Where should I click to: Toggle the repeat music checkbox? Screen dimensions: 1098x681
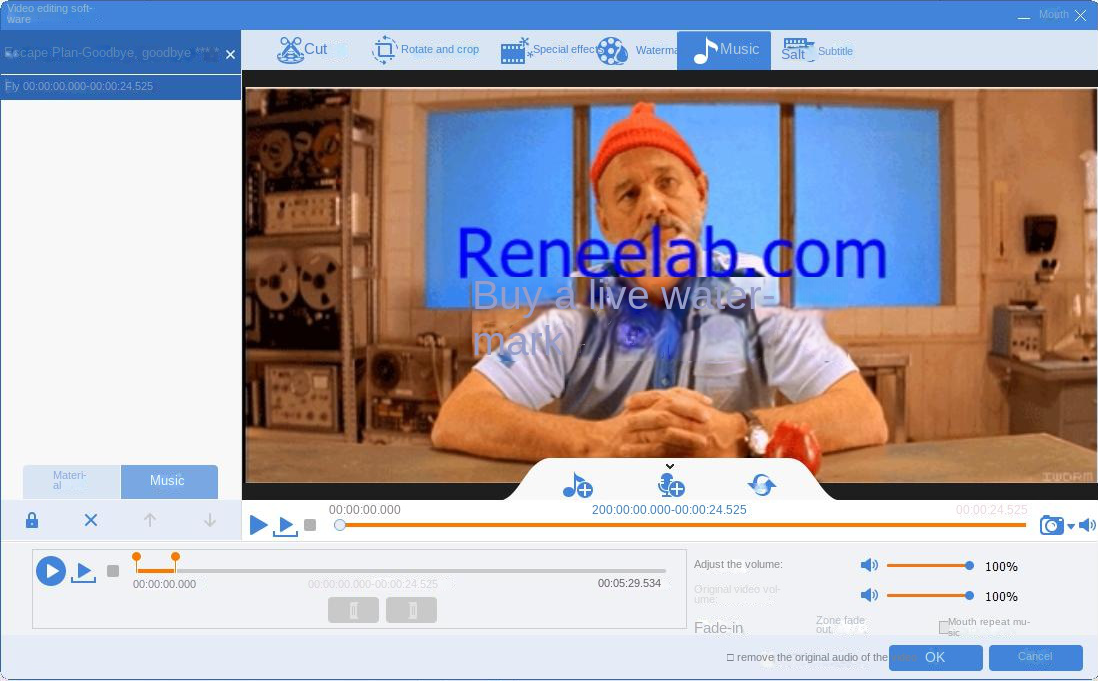click(944, 627)
